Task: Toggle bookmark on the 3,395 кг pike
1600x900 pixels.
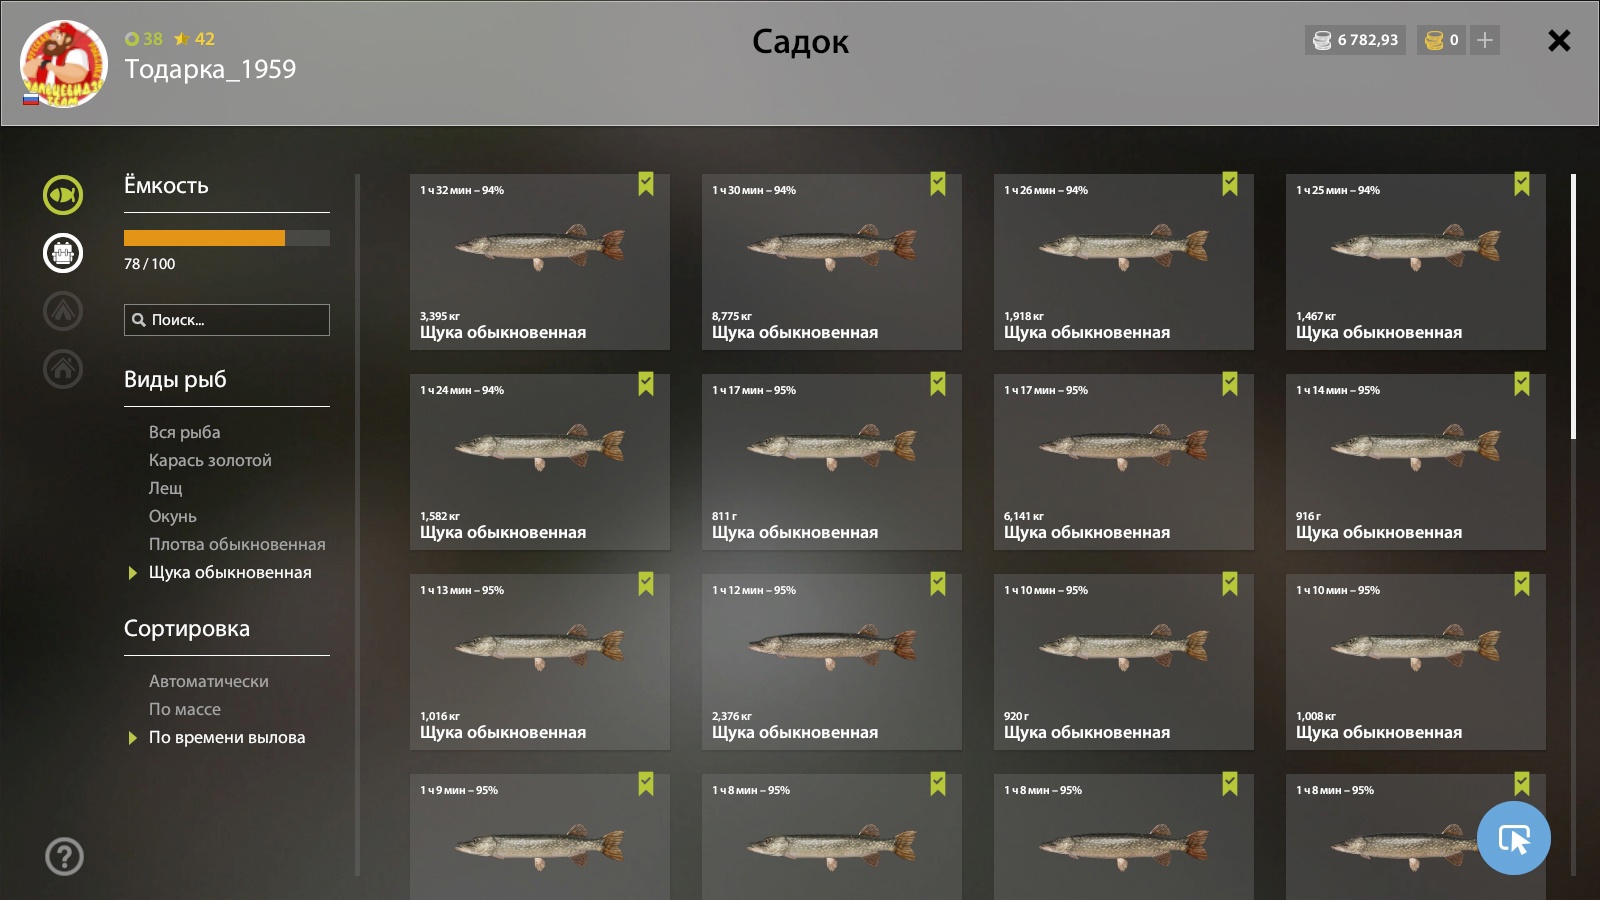Action: [646, 184]
